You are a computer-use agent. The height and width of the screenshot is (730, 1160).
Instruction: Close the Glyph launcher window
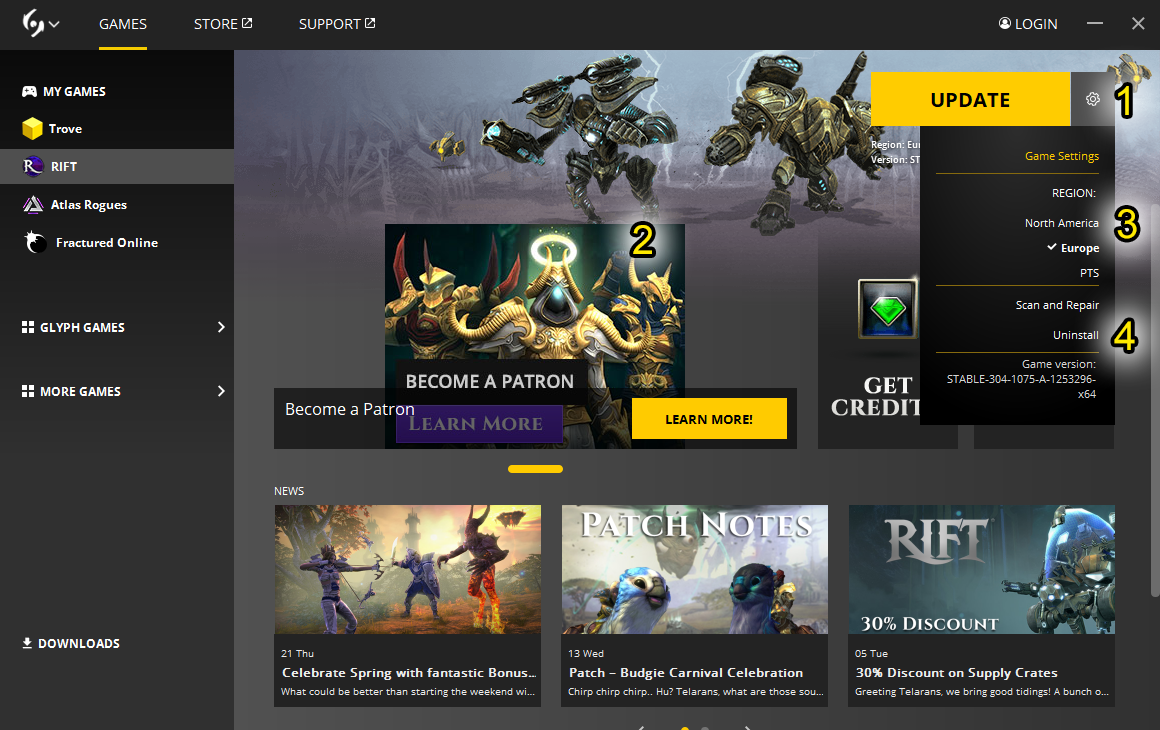(1139, 24)
